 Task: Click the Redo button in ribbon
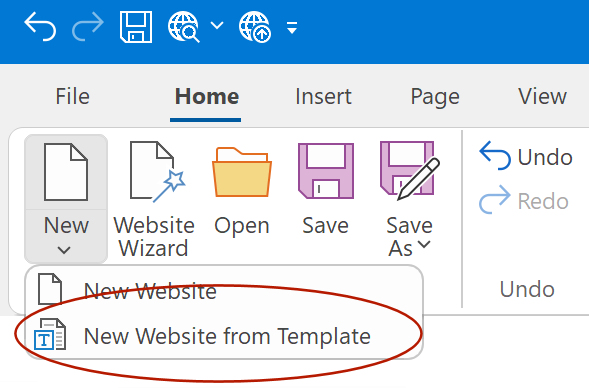point(524,201)
